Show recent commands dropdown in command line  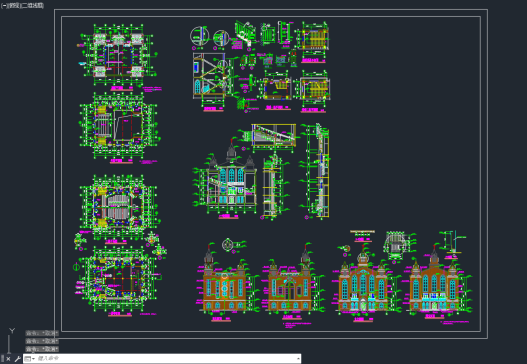30,359
